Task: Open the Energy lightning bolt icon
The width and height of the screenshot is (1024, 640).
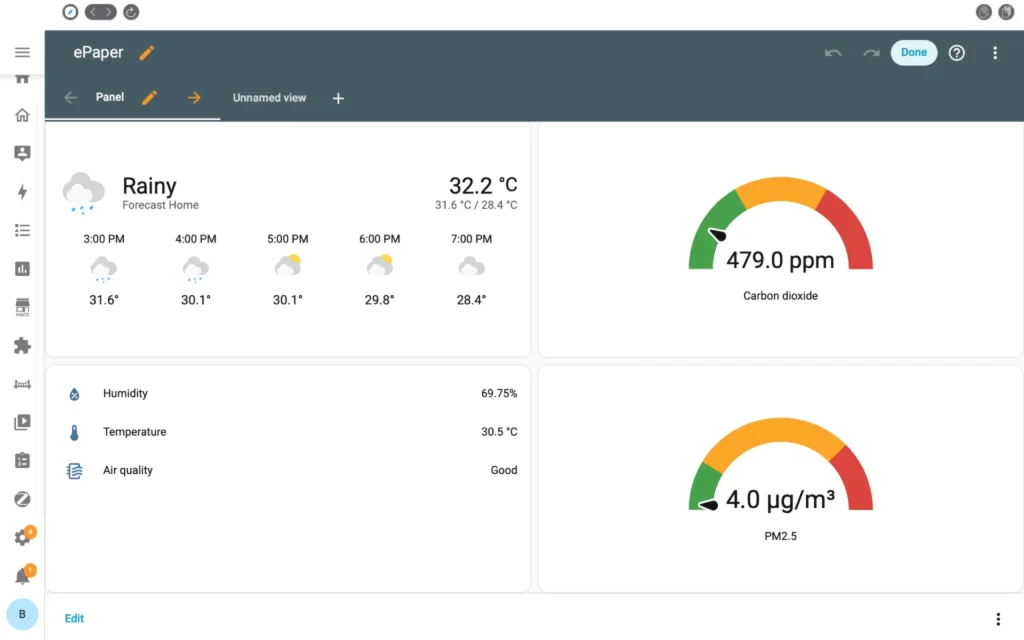Action: [x=22, y=191]
